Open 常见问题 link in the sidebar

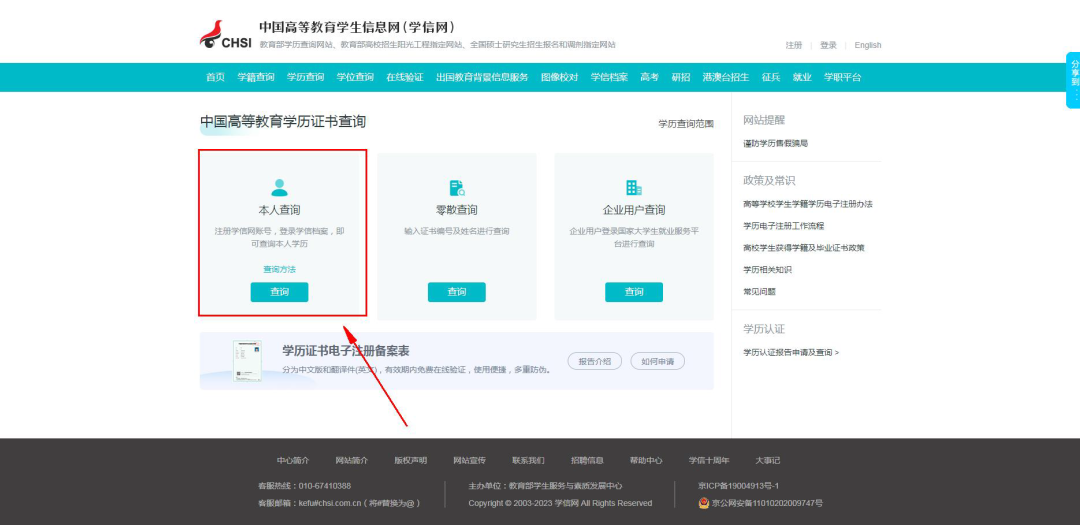click(x=759, y=292)
